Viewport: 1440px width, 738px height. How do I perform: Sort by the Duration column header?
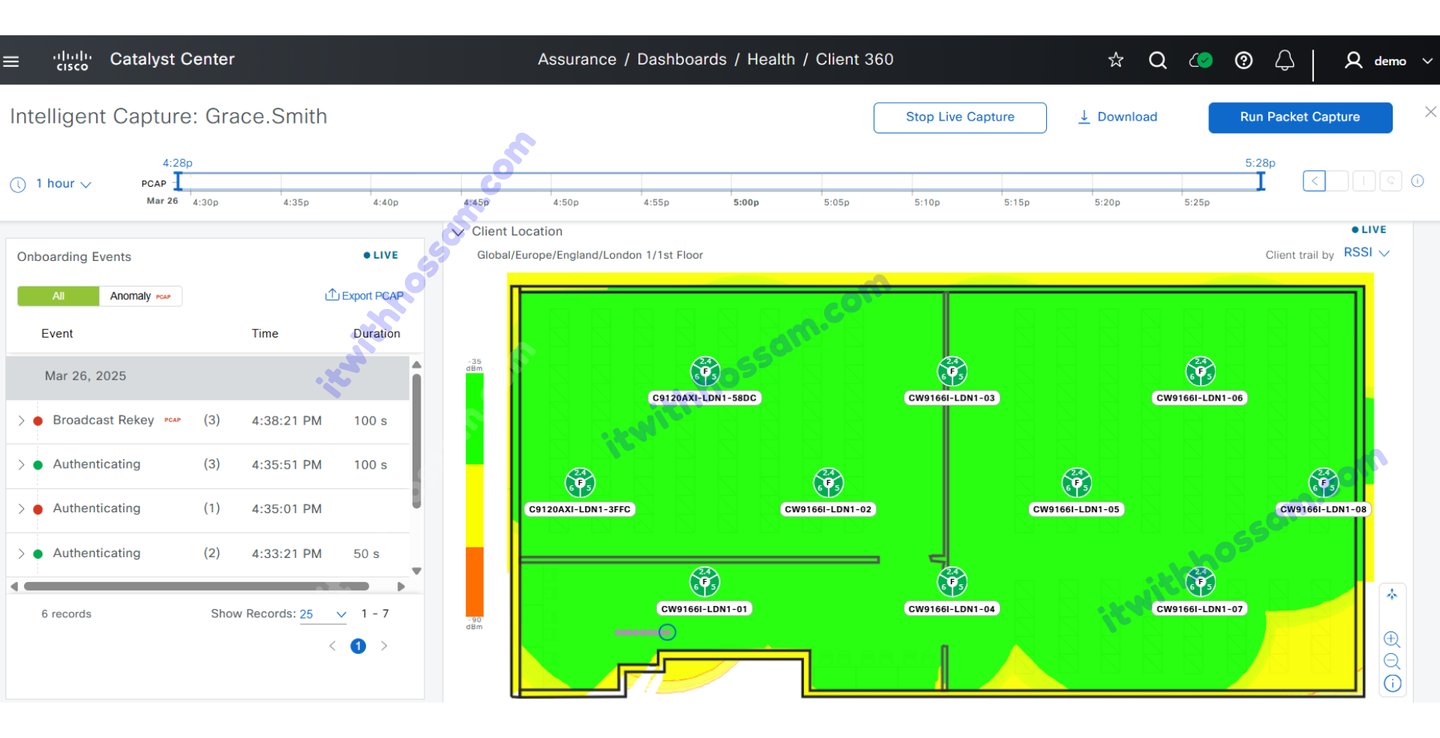[x=377, y=334]
